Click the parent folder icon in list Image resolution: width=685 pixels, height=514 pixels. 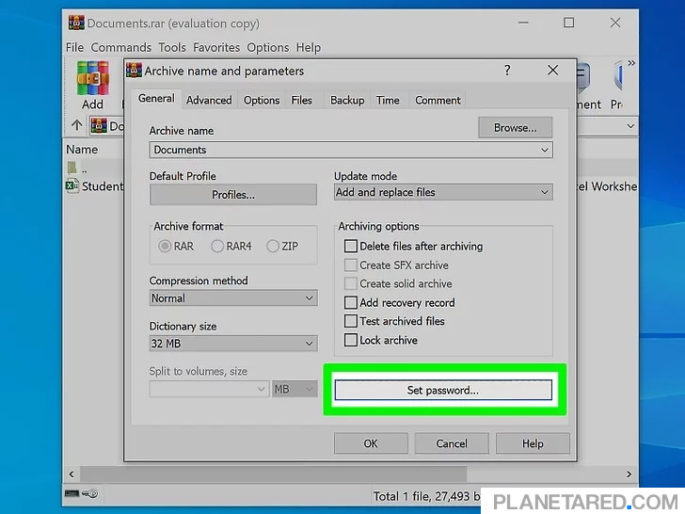point(72,168)
